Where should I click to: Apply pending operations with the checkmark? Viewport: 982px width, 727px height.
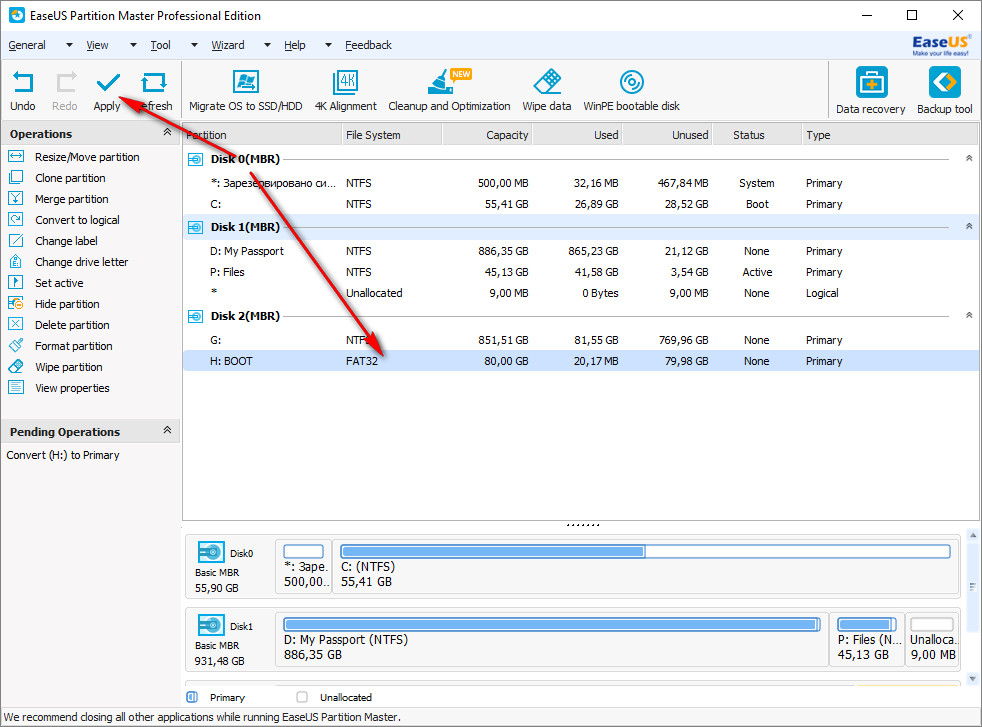tap(107, 91)
